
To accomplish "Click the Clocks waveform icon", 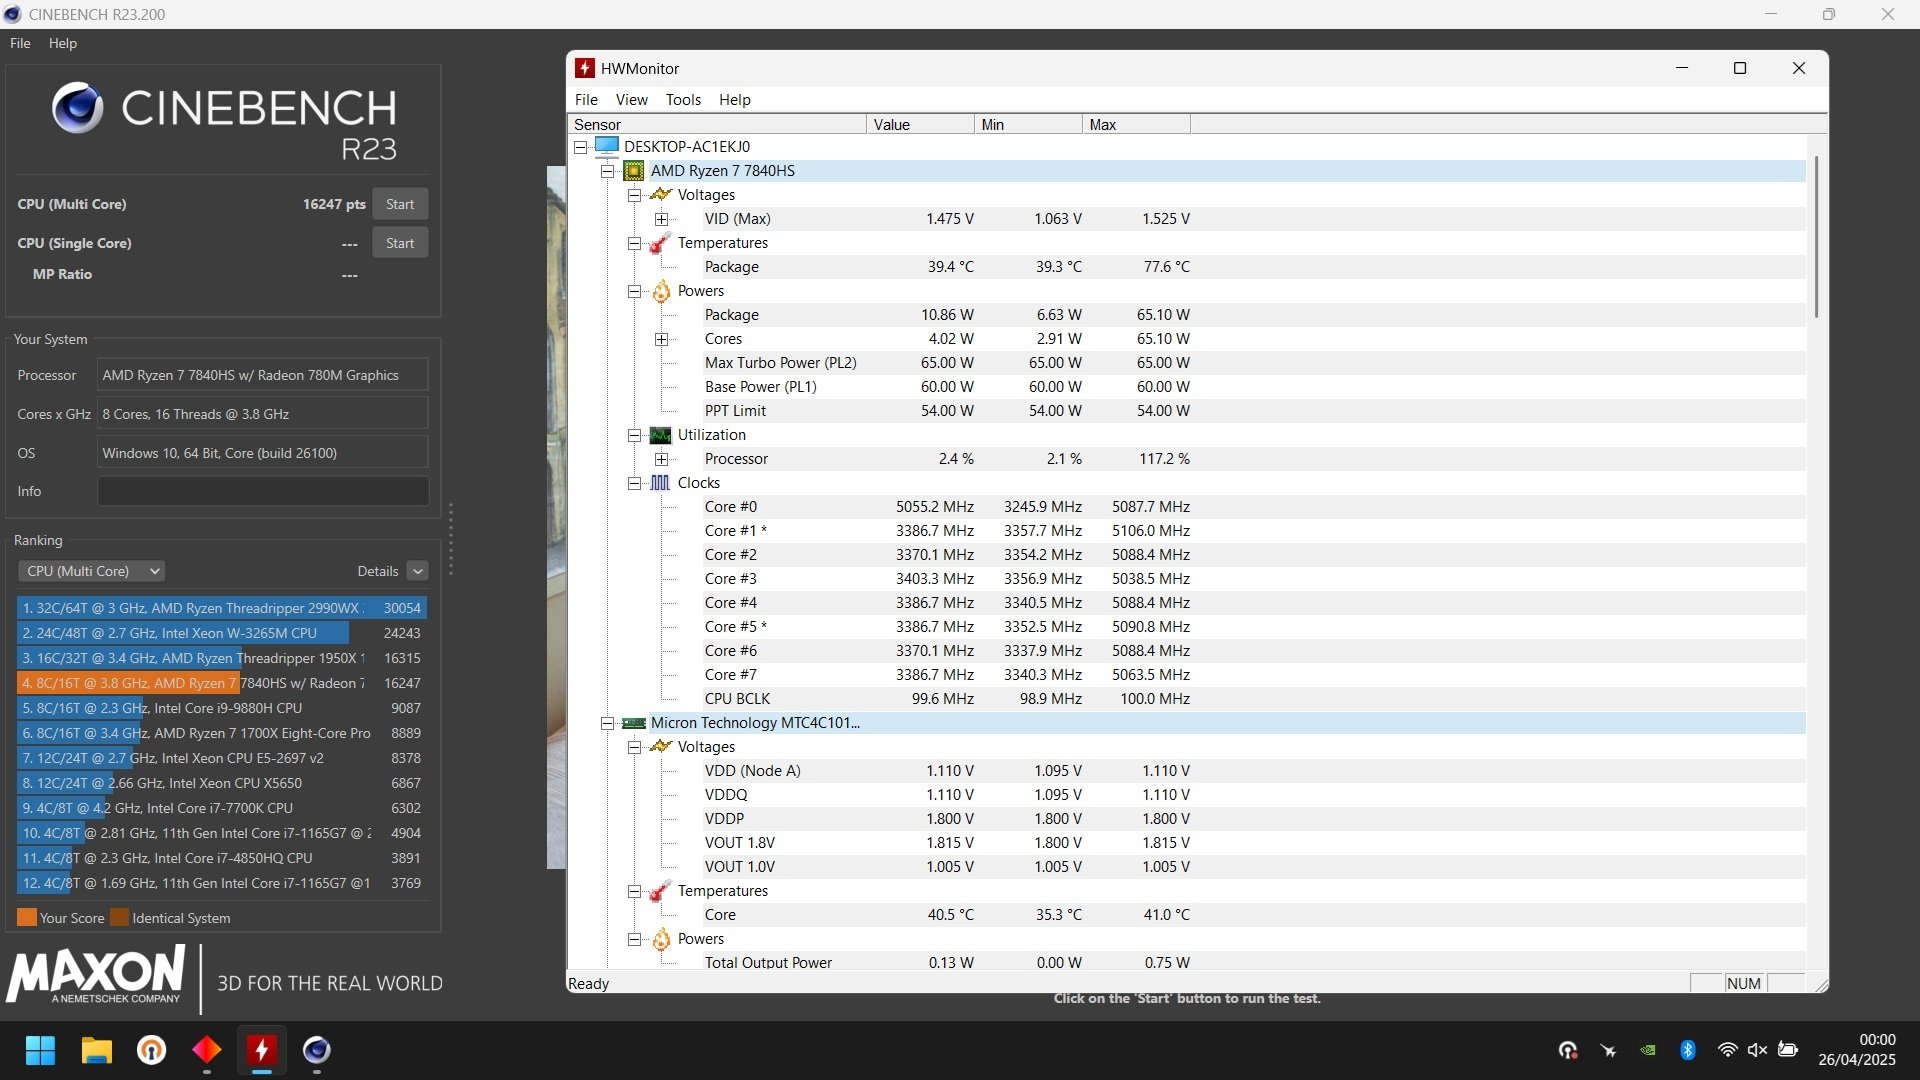I will tap(660, 483).
